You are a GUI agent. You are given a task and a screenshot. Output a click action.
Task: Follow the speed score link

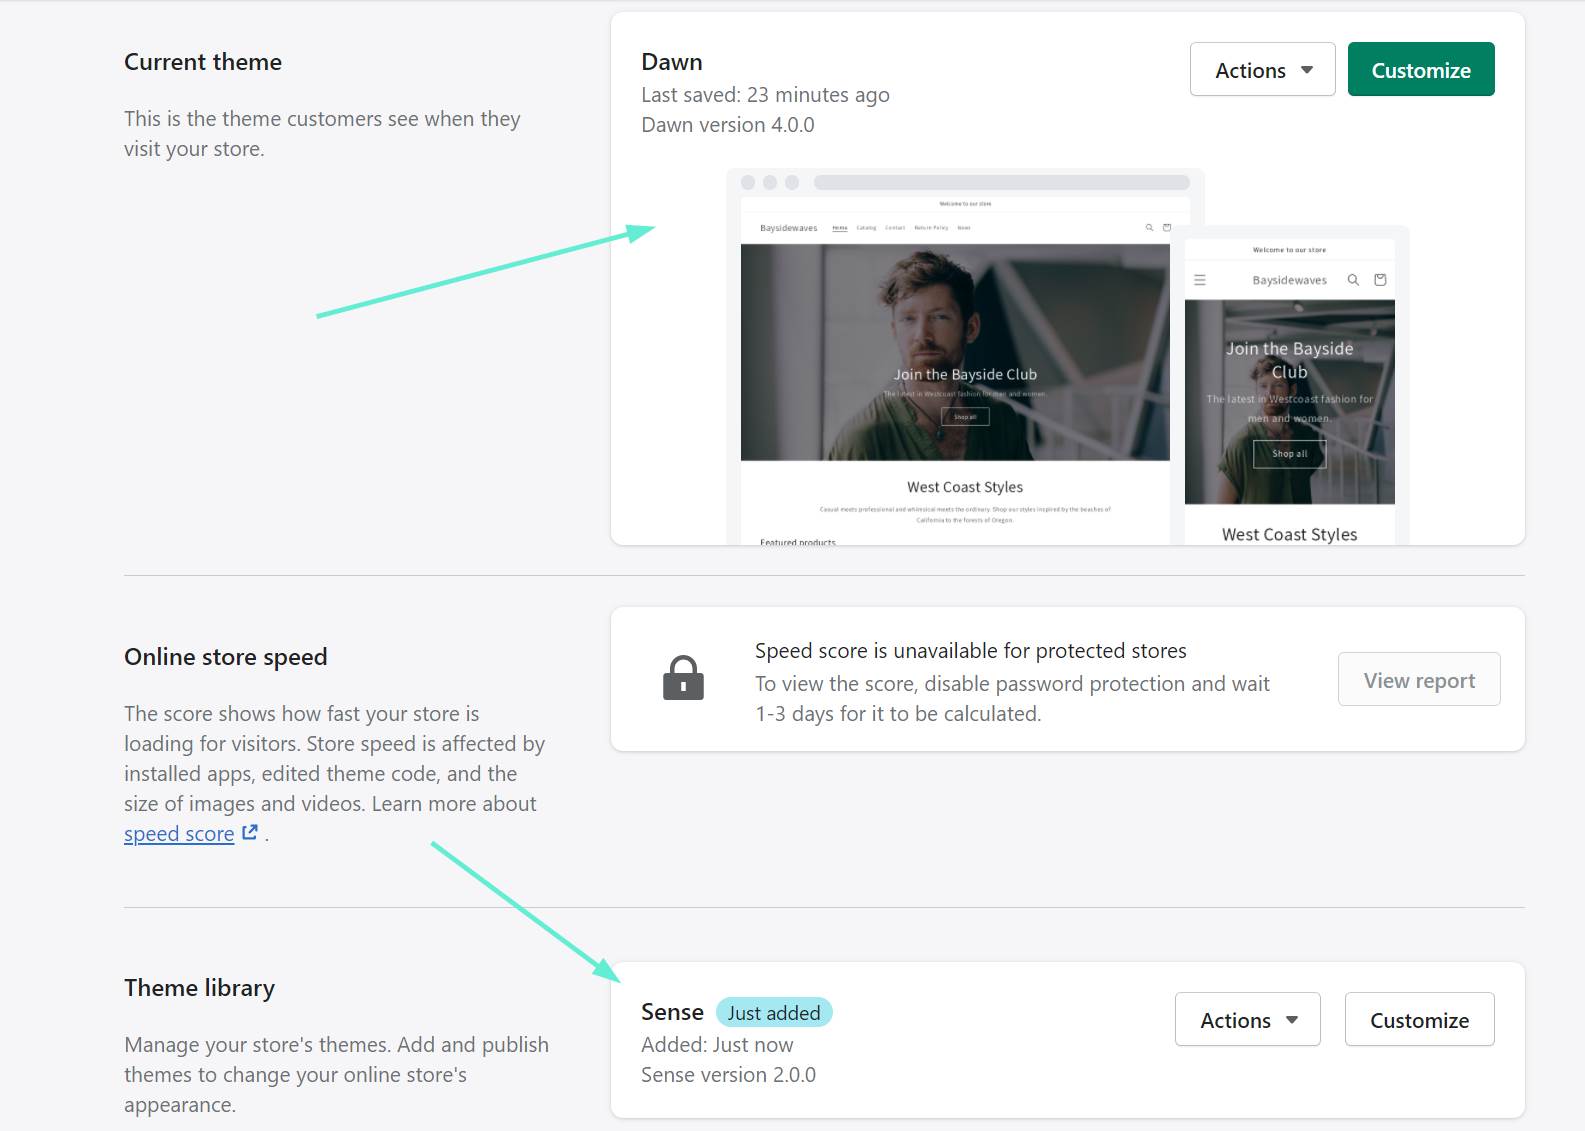[x=179, y=834]
